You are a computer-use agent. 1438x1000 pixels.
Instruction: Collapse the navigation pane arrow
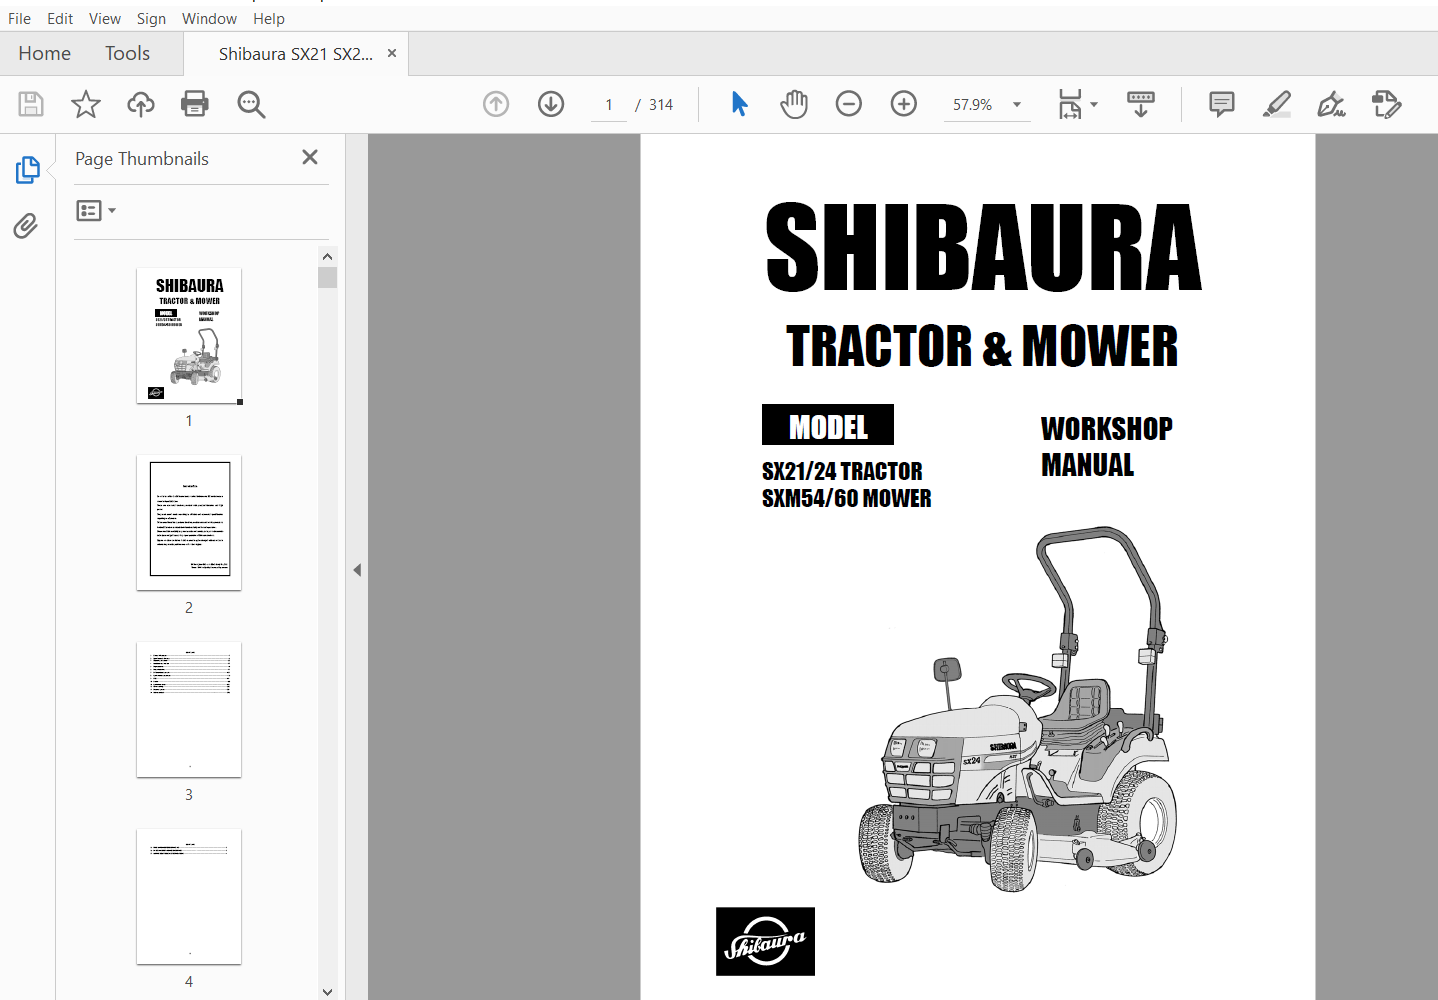click(357, 570)
